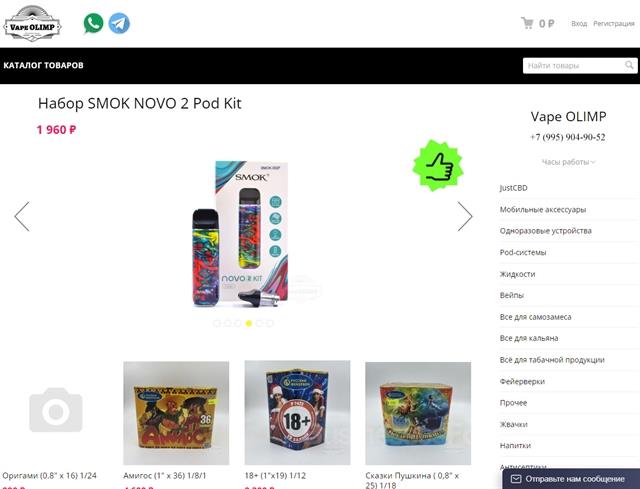Expand the Часы работы dropdown
Screen dimensions: 640x489
click(568, 162)
